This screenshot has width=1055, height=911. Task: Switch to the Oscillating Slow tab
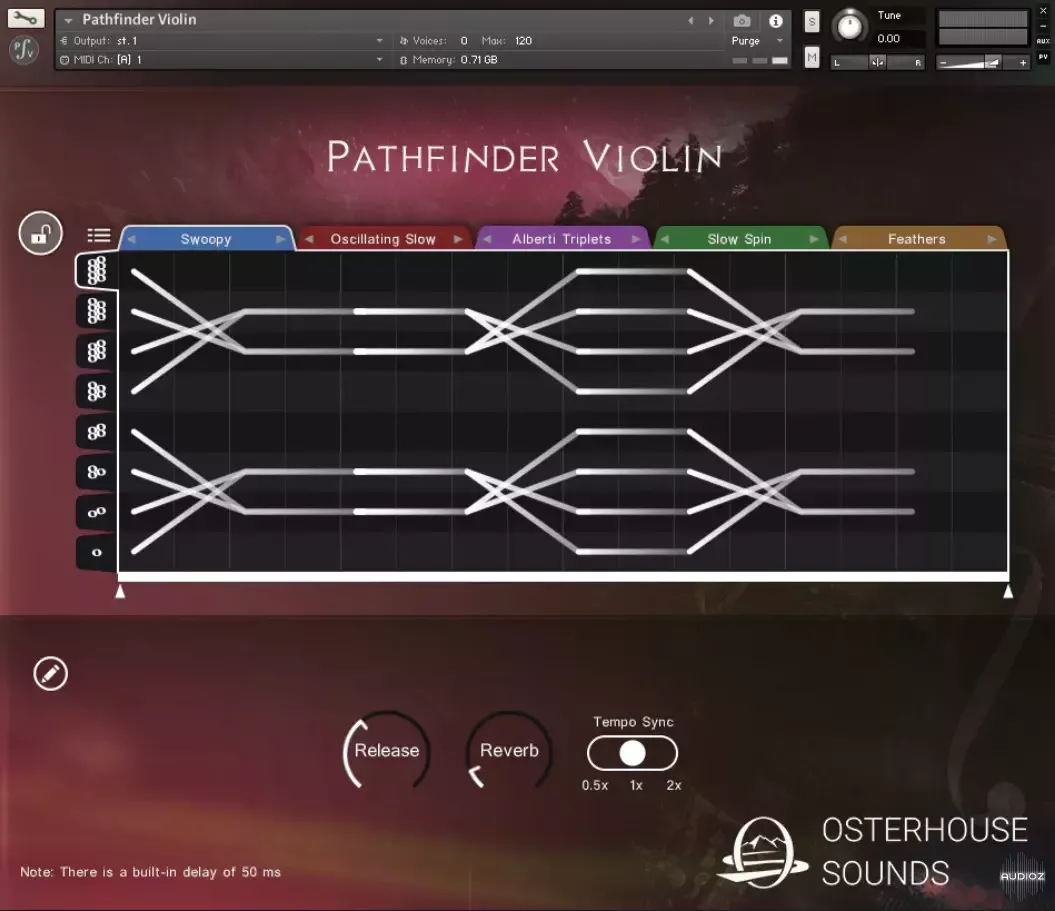click(383, 240)
